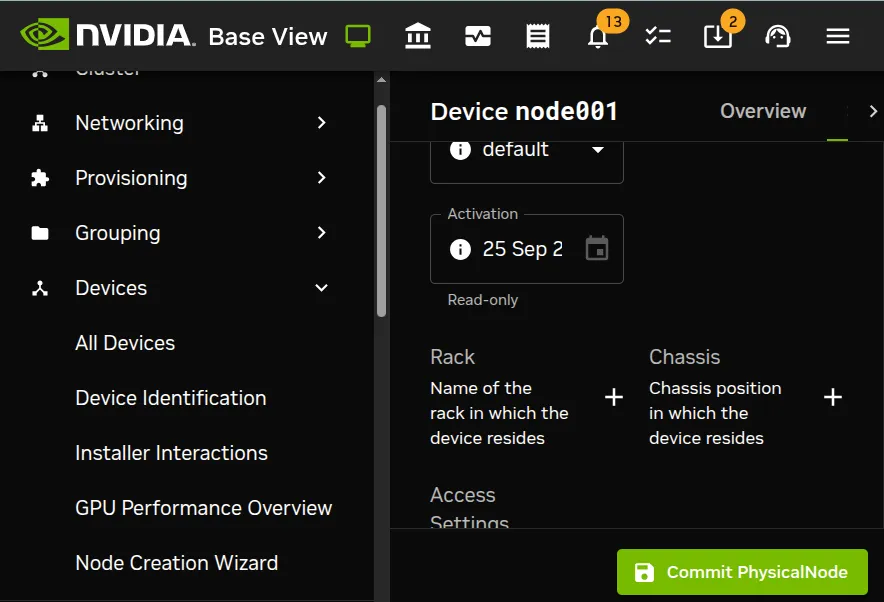Click the sidebar scroll-up arrow
This screenshot has width=884, height=602.
pos(382,80)
